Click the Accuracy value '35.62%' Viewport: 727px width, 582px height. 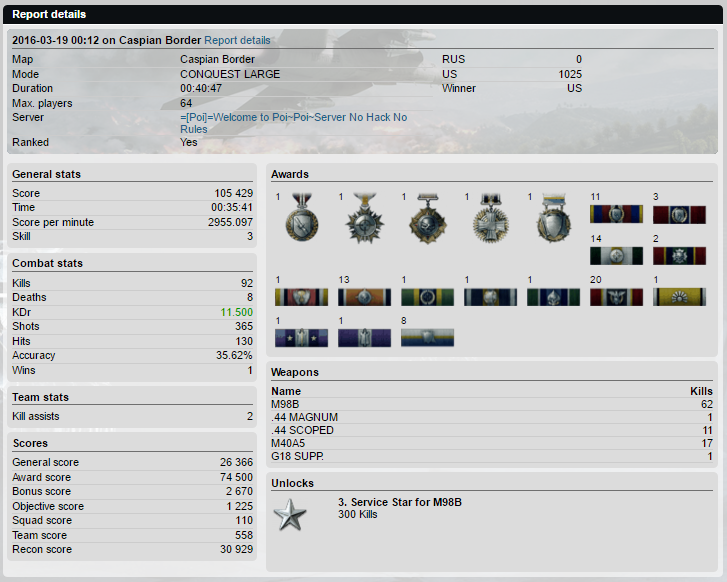(x=234, y=355)
